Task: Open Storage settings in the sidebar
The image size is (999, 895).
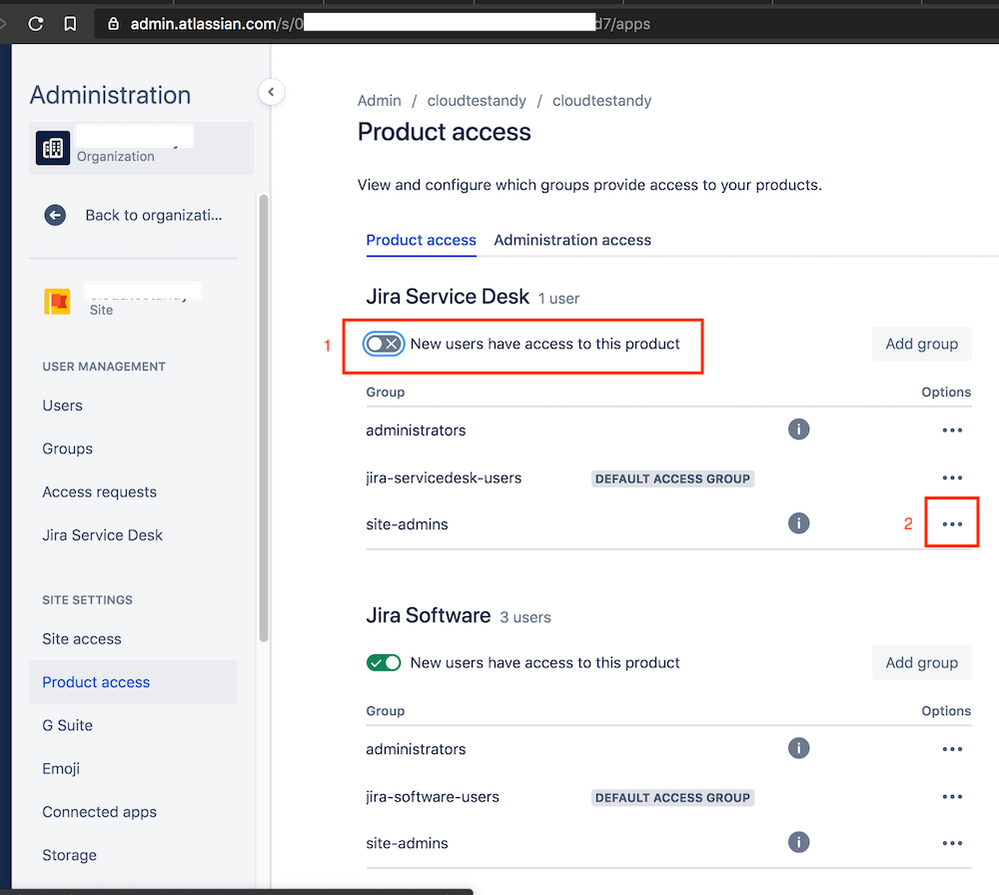Action: [x=69, y=856]
